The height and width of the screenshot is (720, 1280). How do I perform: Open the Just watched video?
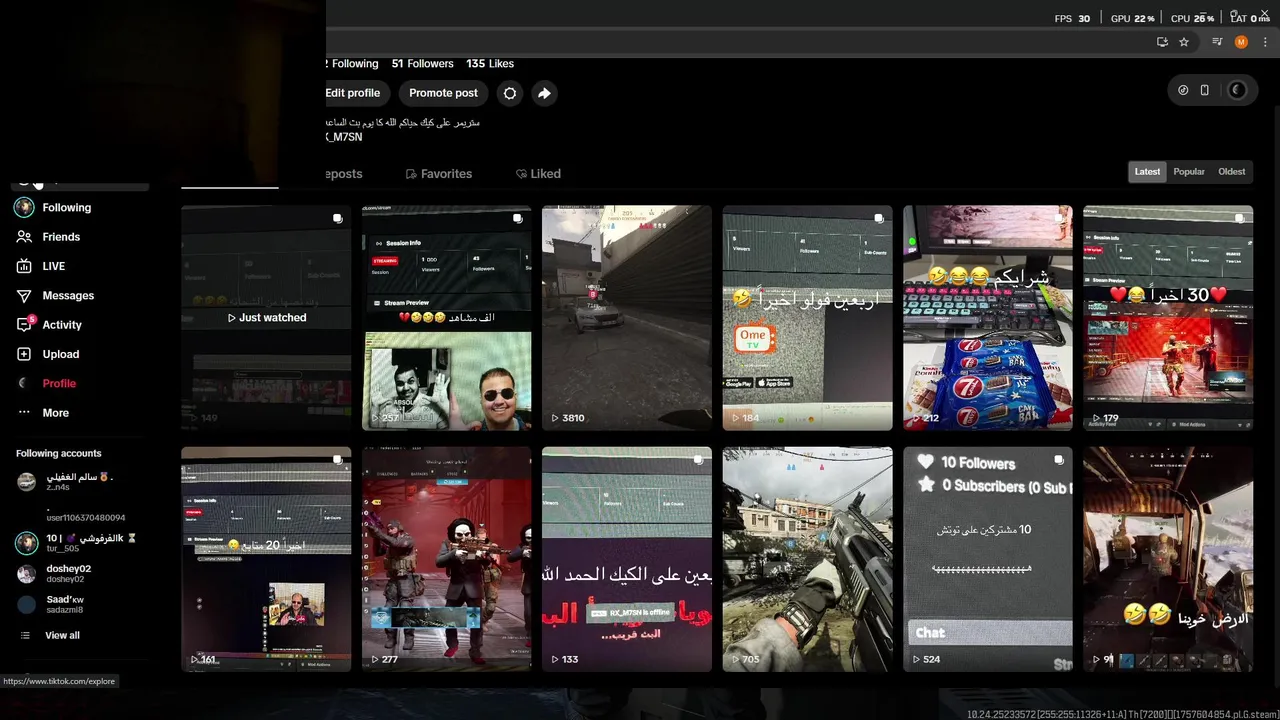tap(266, 318)
